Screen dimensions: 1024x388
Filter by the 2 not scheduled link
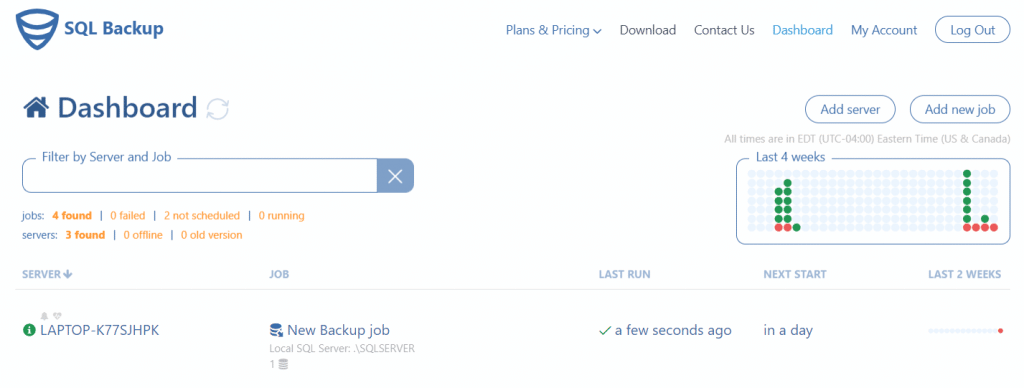pyautogui.click(x=202, y=216)
